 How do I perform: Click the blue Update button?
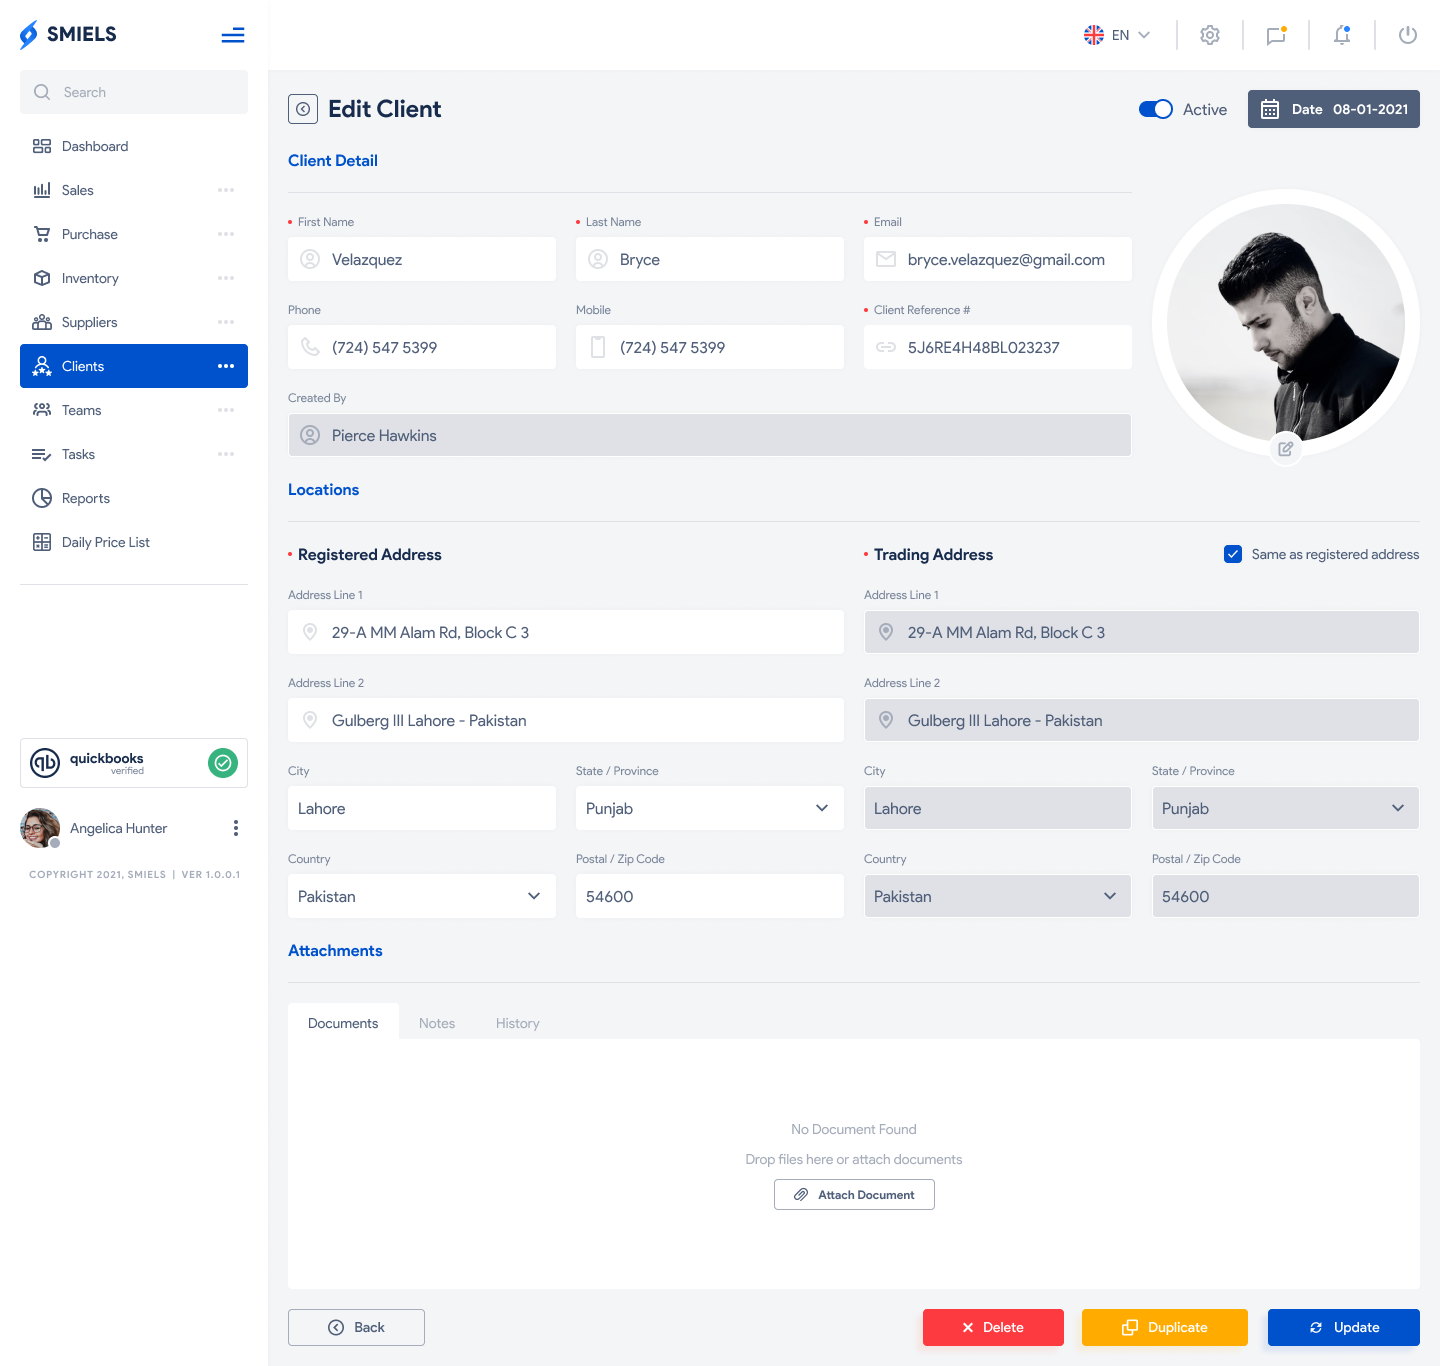1344,1327
